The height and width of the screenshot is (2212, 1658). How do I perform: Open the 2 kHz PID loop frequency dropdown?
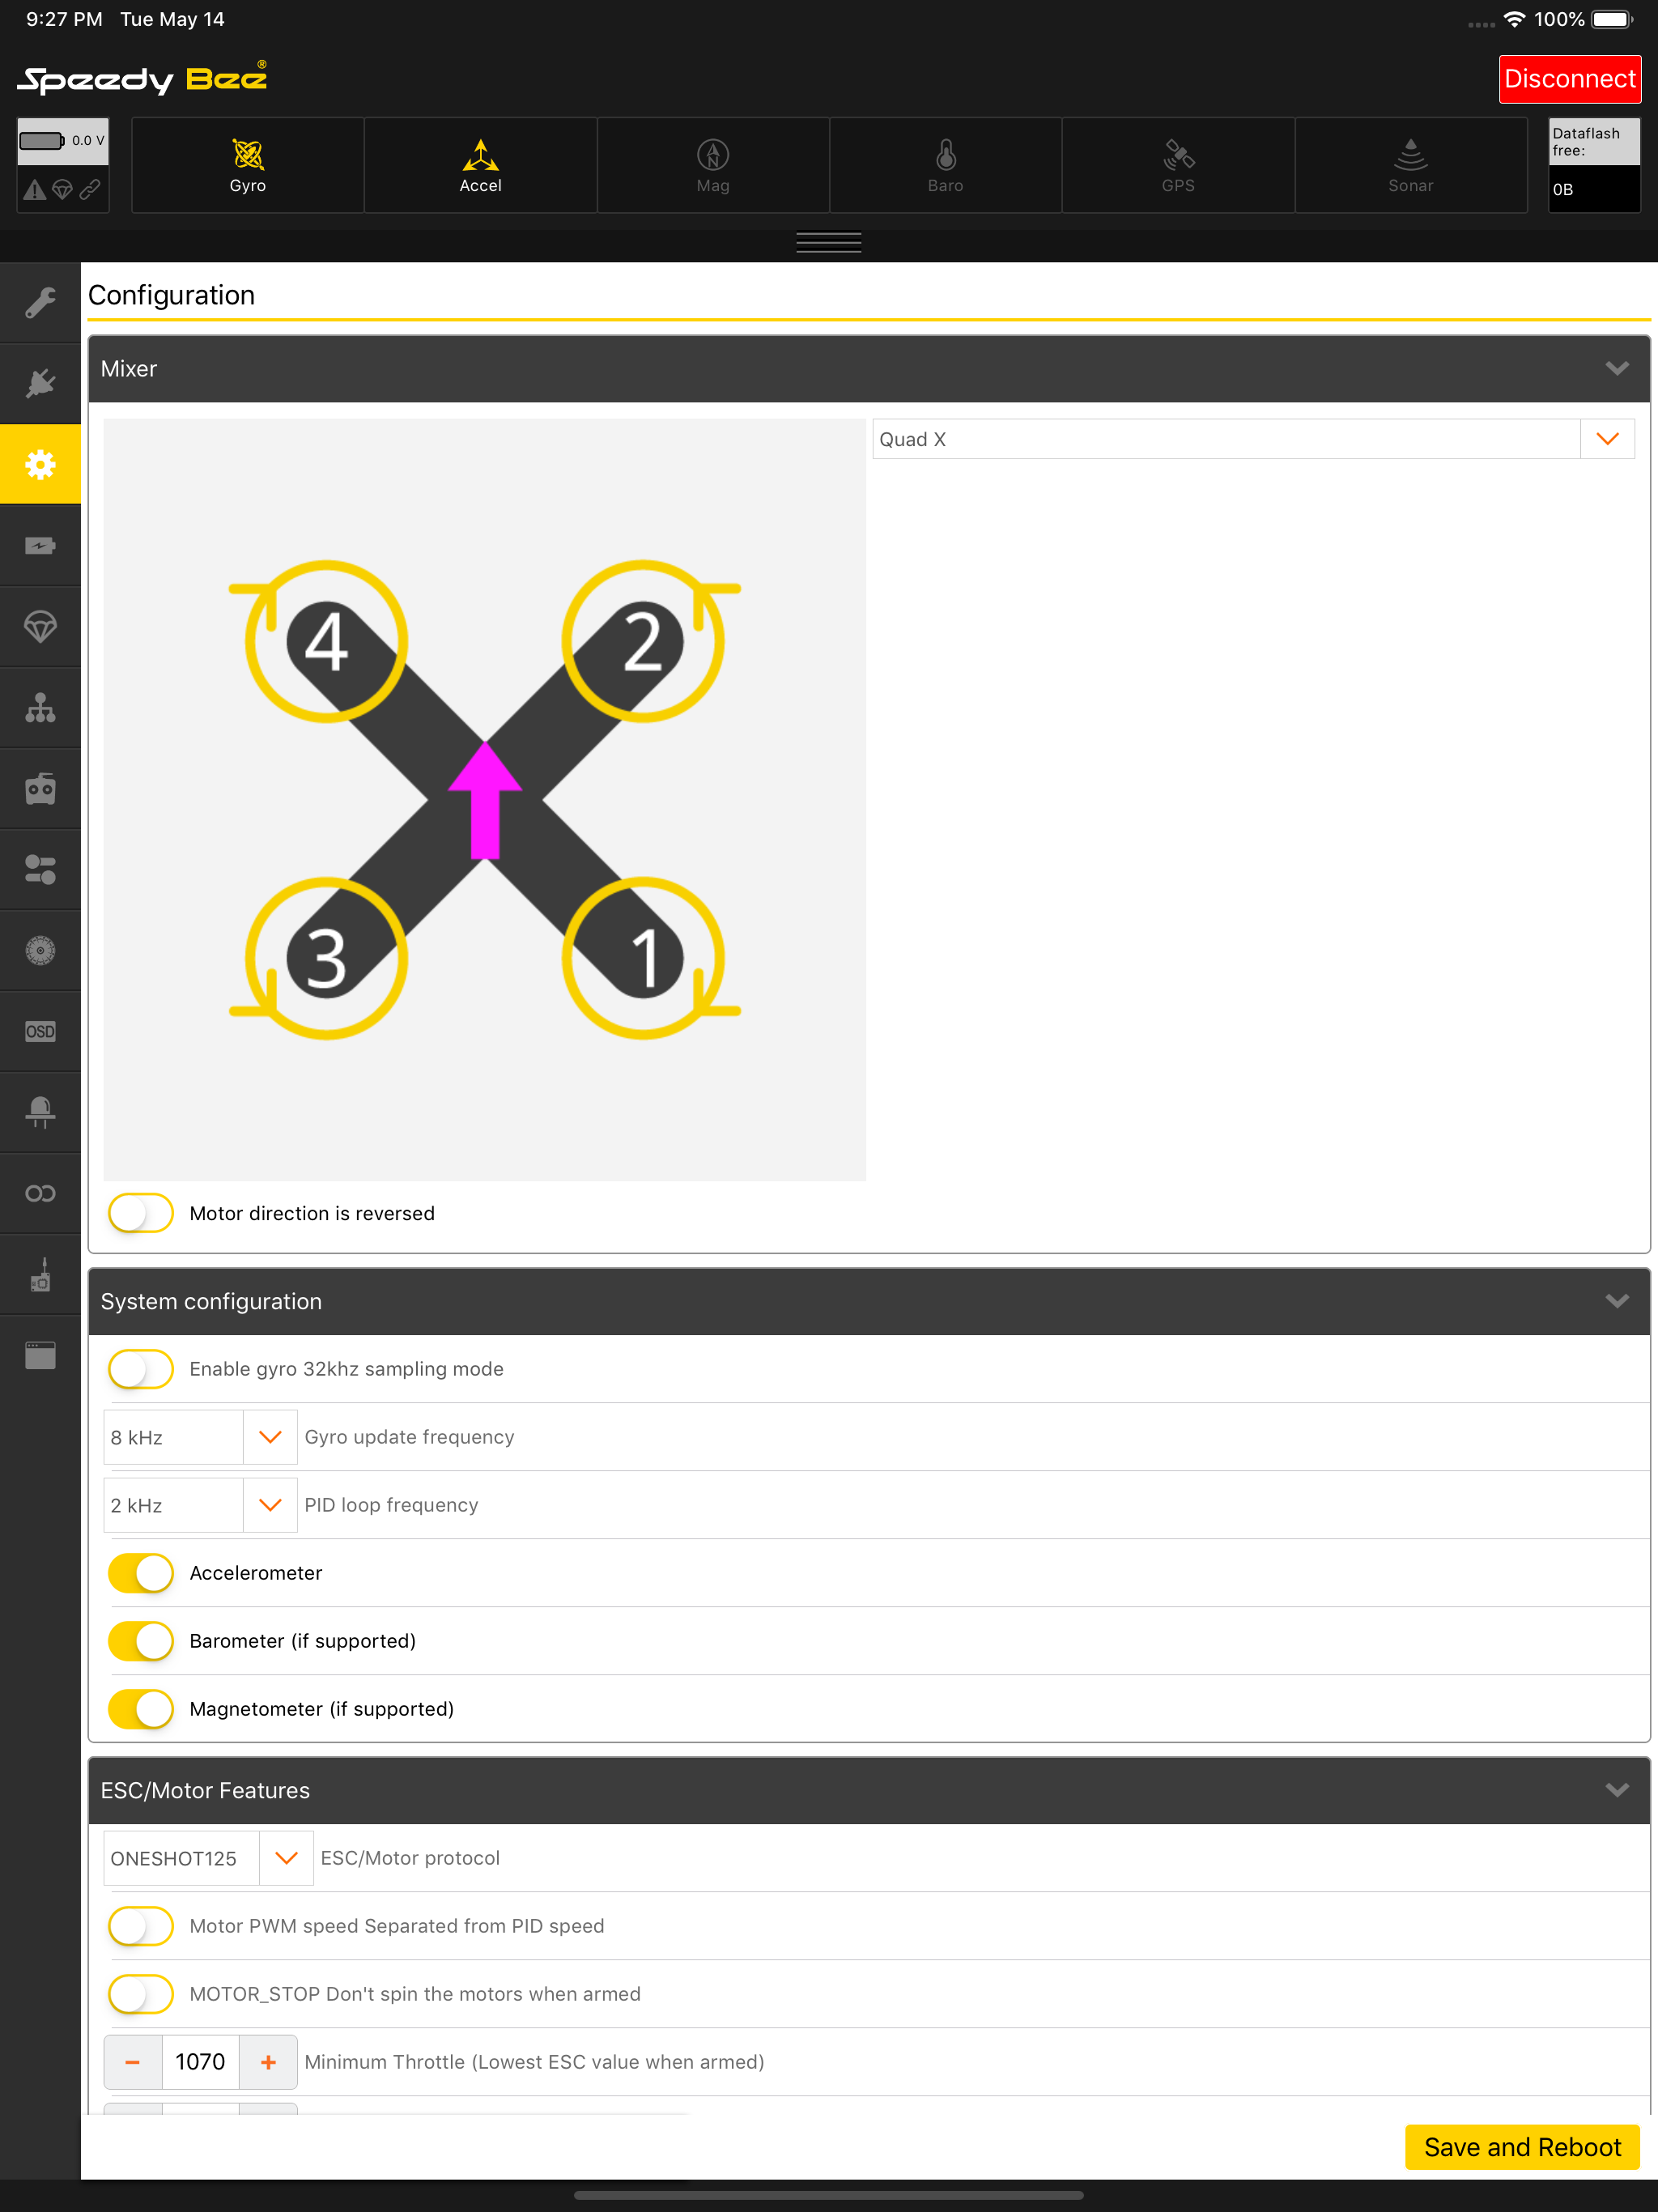click(200, 1505)
